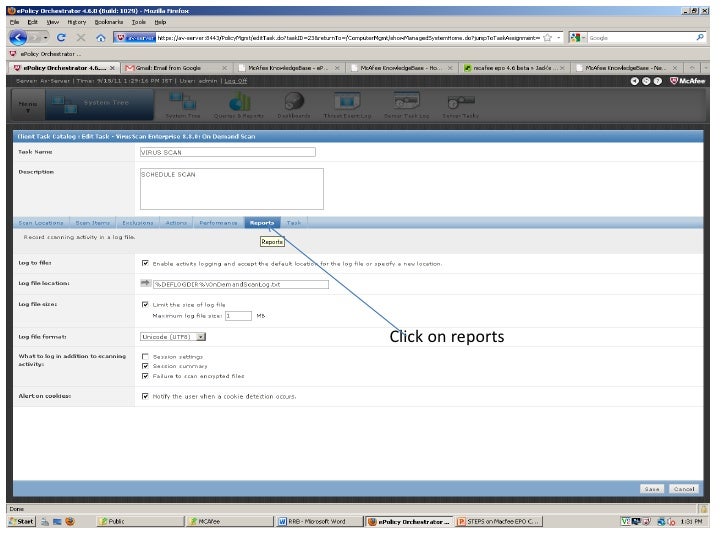Click the Log Off link
This screenshot has height=546, width=728.
click(236, 81)
